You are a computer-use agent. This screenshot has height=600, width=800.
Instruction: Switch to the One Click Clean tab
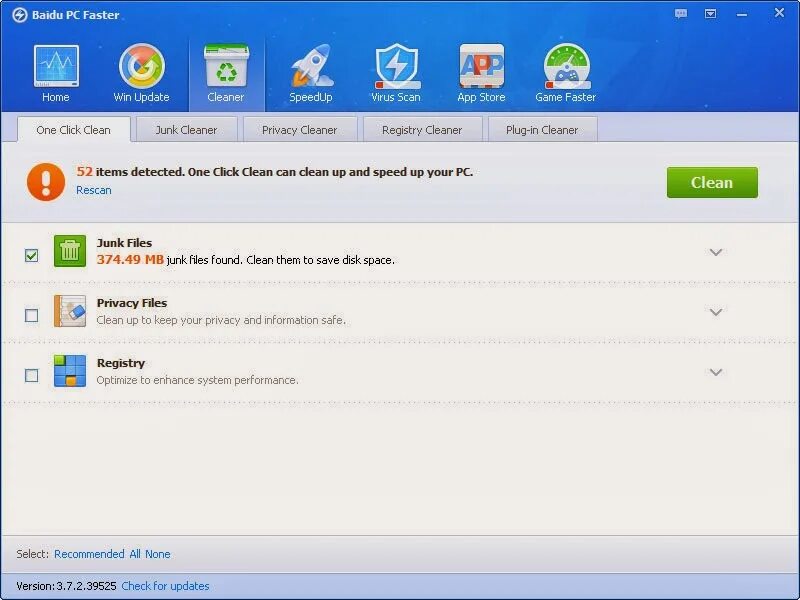pyautogui.click(x=73, y=130)
